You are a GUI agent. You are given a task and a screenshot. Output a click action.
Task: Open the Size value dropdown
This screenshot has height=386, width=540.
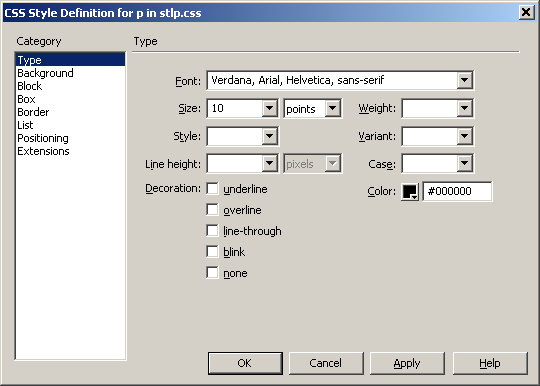click(269, 108)
